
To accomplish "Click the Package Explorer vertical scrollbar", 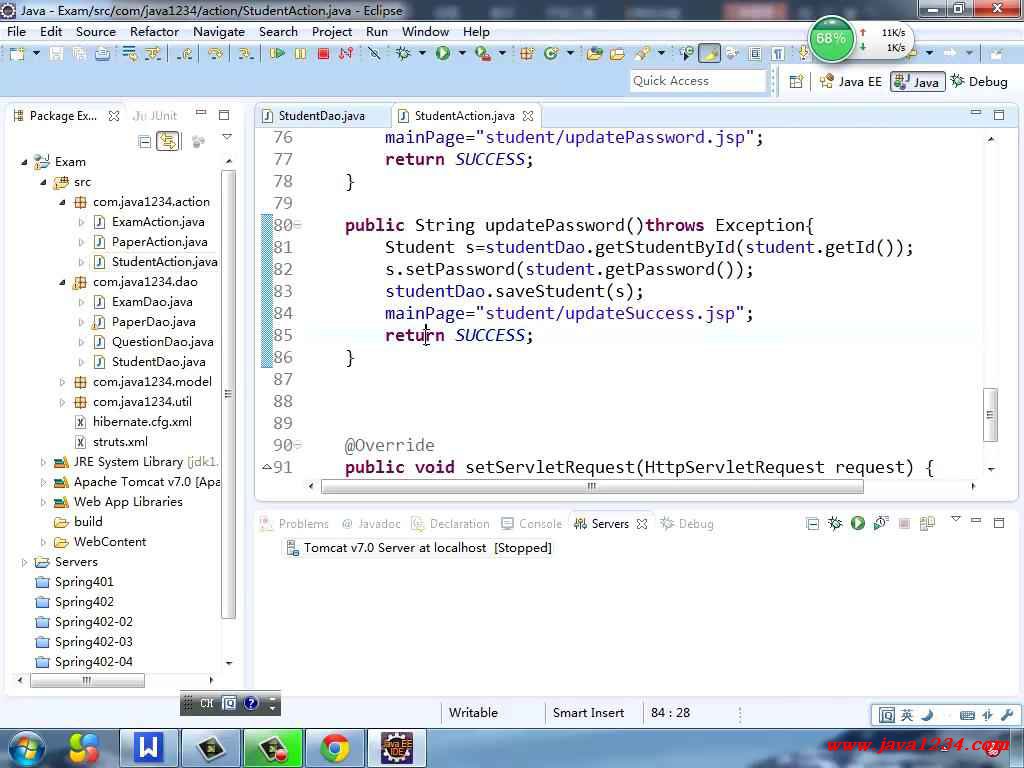I will coord(228,394).
